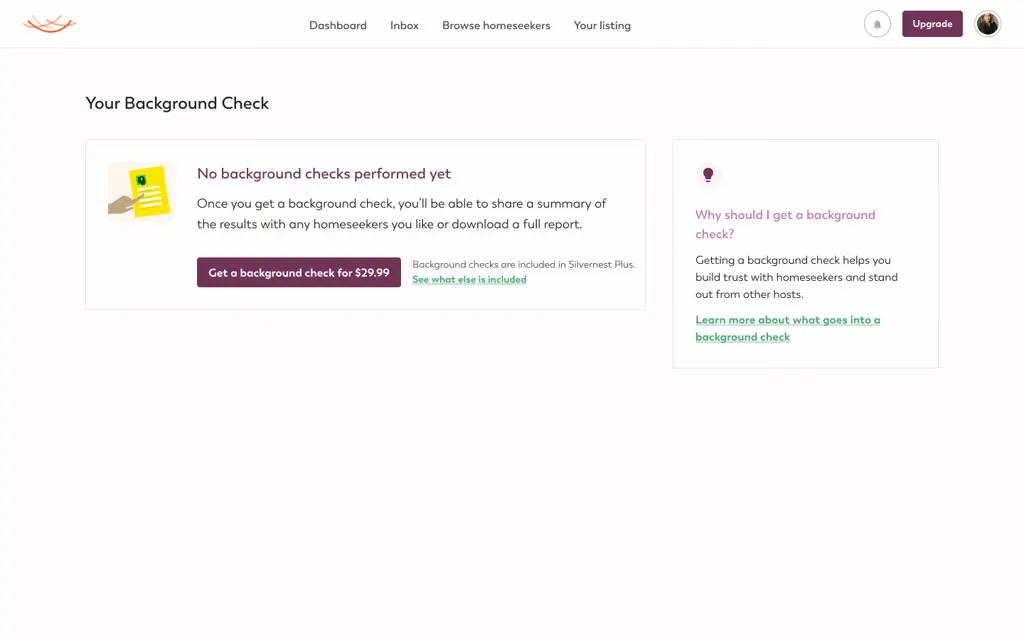Click the background check document illustration
The width and height of the screenshot is (1024, 640).
coord(148,191)
